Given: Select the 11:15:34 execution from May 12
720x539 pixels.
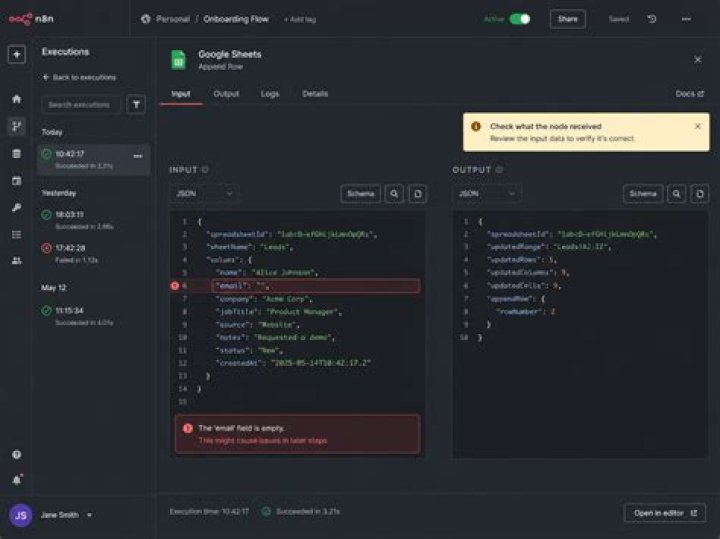Looking at the screenshot, I should (x=94, y=316).
